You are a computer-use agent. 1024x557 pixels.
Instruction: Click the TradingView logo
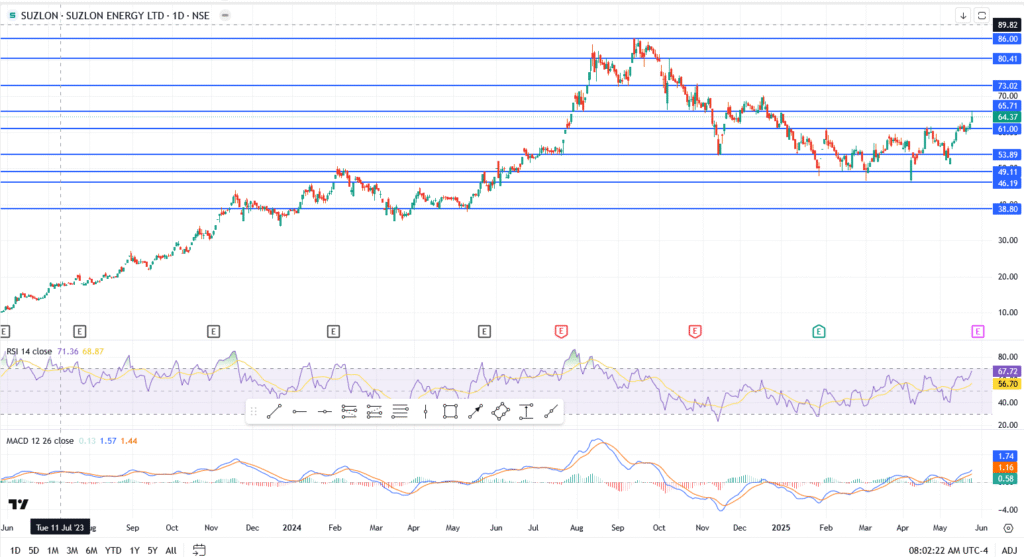pyautogui.click(x=17, y=504)
